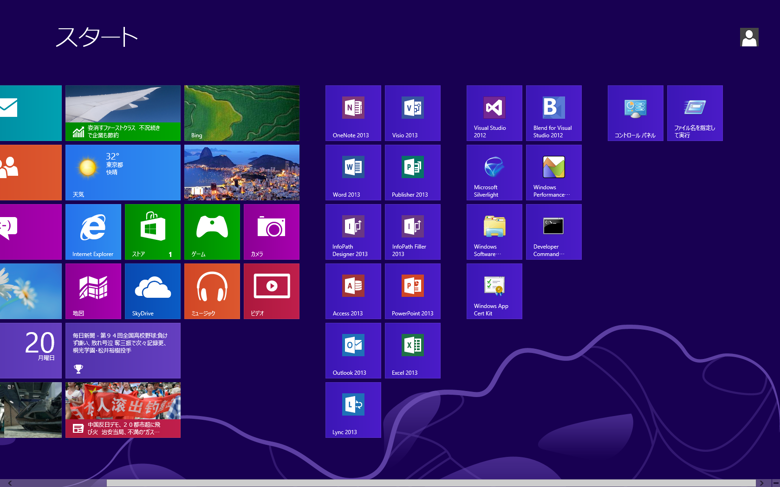
Task: Open the OneNote 2013 tile
Action: coord(353,113)
